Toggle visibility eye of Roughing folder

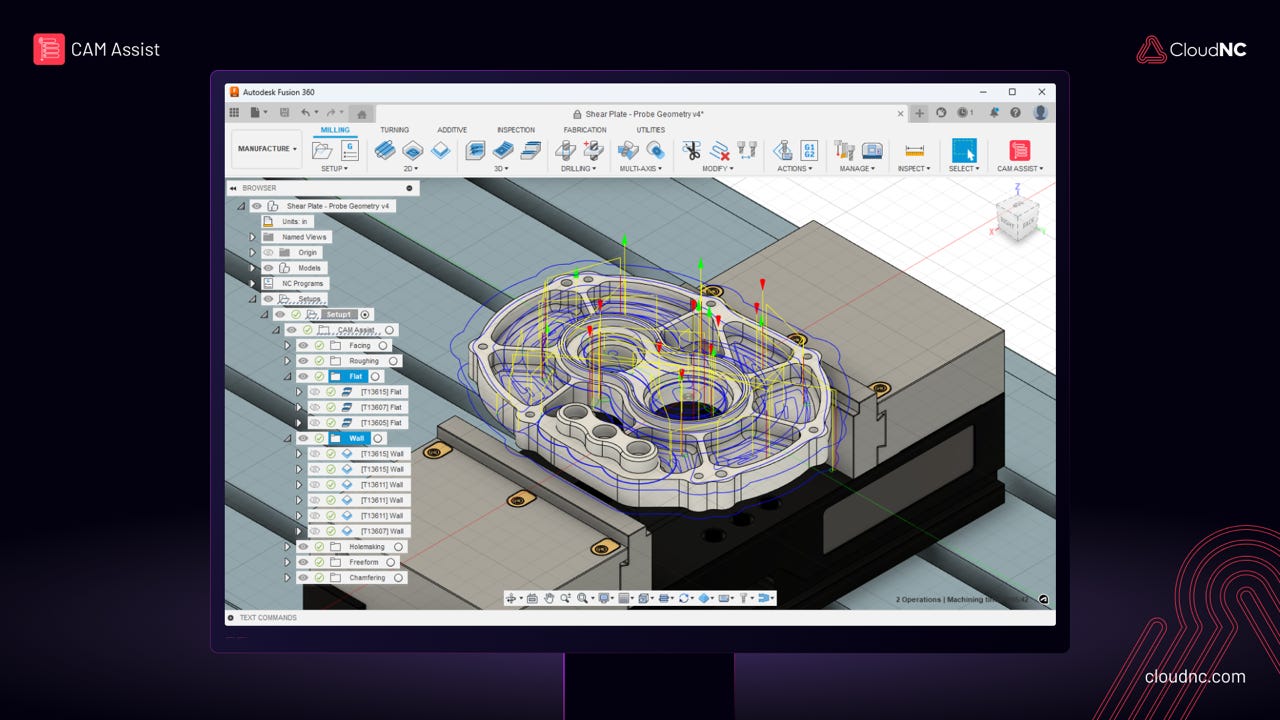tap(303, 361)
